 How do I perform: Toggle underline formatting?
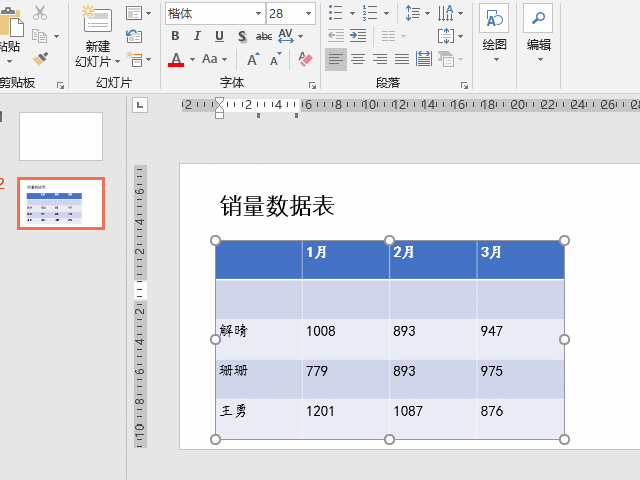[x=219, y=36]
